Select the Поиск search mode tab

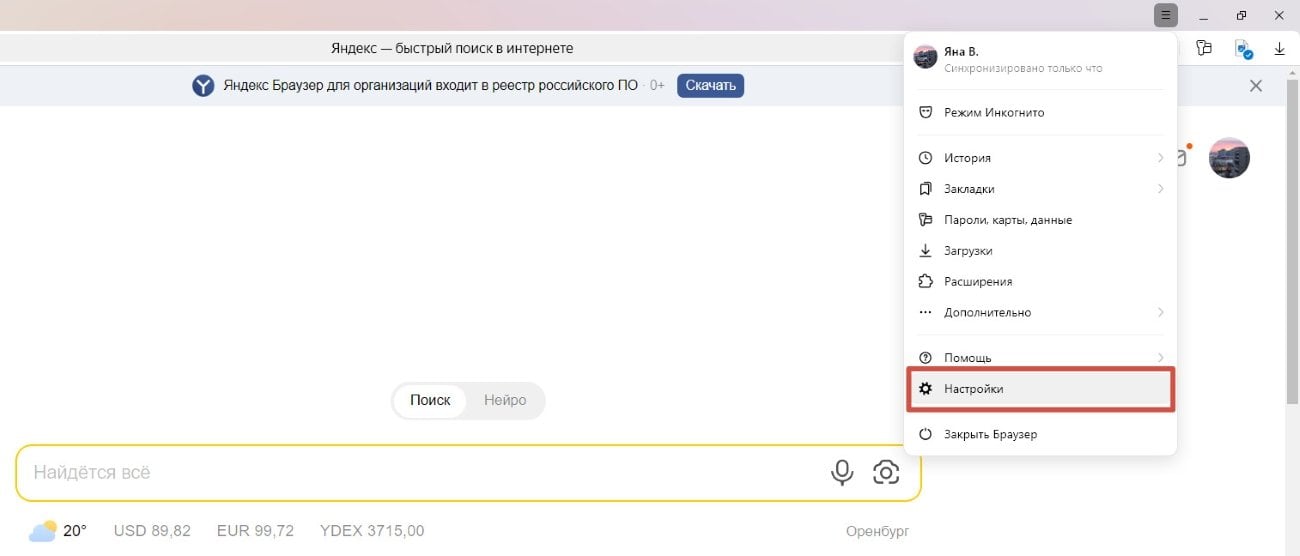430,400
